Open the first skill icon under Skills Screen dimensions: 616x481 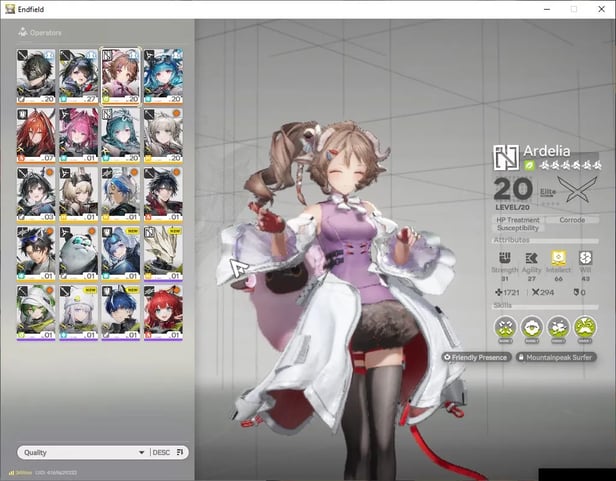506,327
